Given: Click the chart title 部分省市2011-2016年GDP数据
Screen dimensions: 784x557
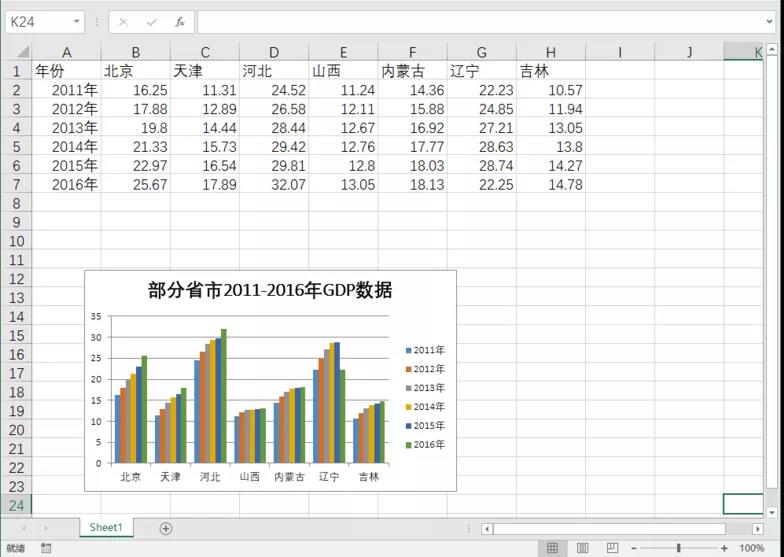Looking at the screenshot, I should coord(270,290).
